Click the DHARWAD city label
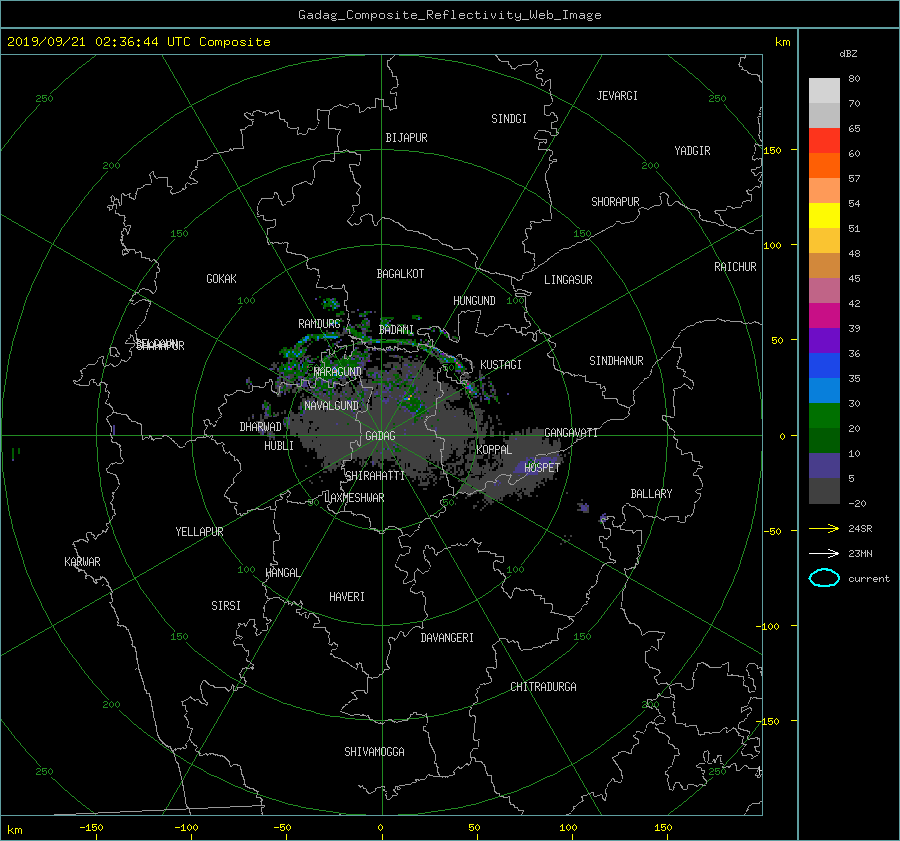The width and height of the screenshot is (900, 841). point(260,427)
